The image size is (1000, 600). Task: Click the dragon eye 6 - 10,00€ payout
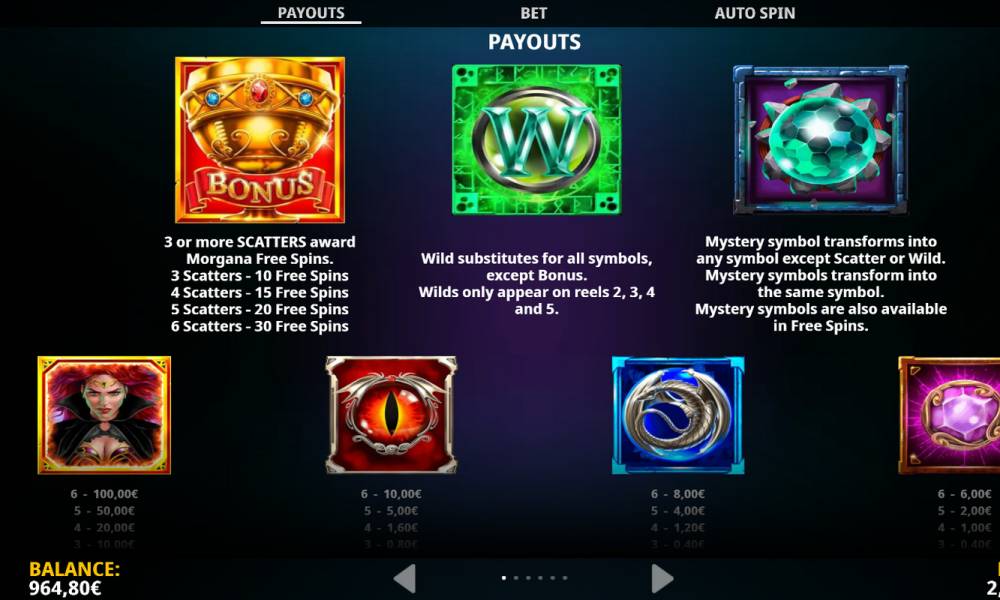coord(391,494)
